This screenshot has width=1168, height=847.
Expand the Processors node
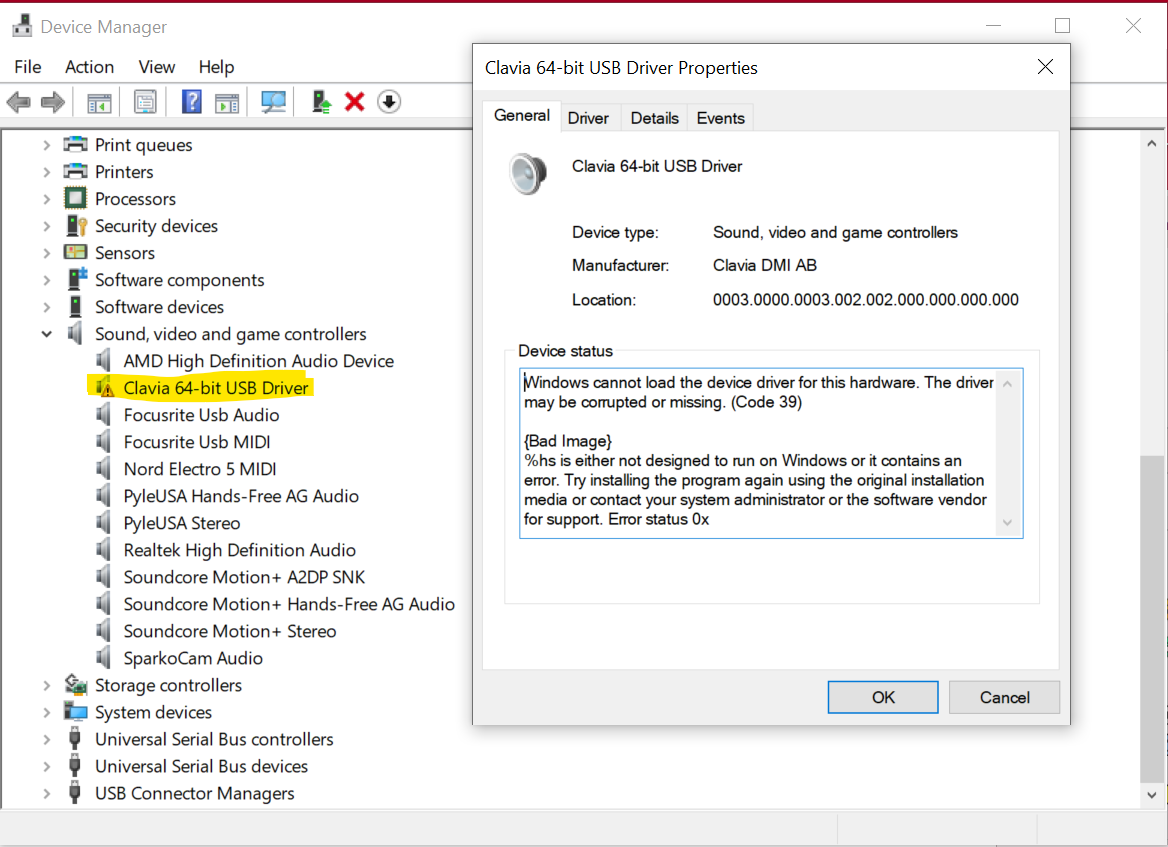46,199
